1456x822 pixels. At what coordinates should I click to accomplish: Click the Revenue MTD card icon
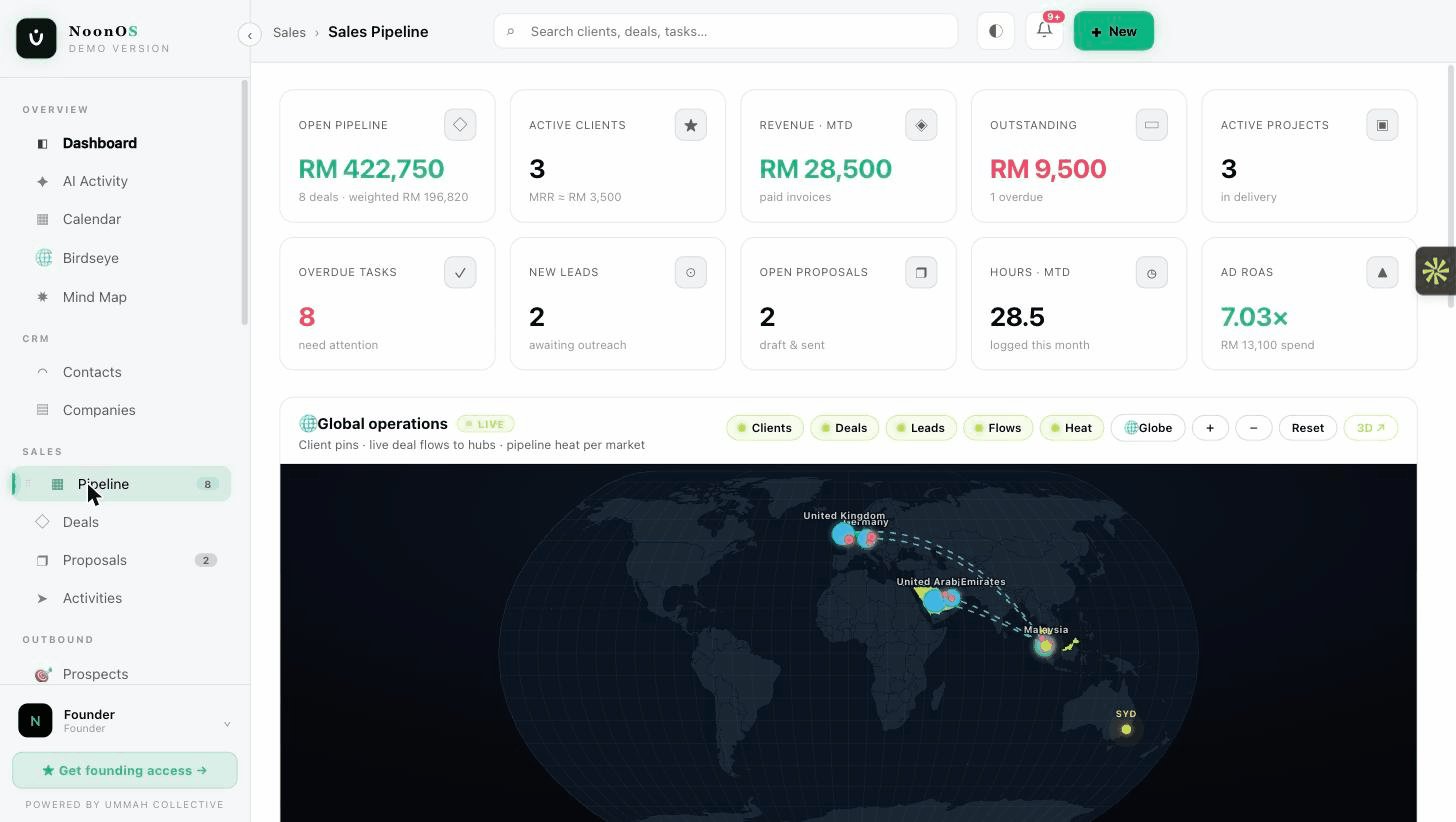(x=921, y=125)
